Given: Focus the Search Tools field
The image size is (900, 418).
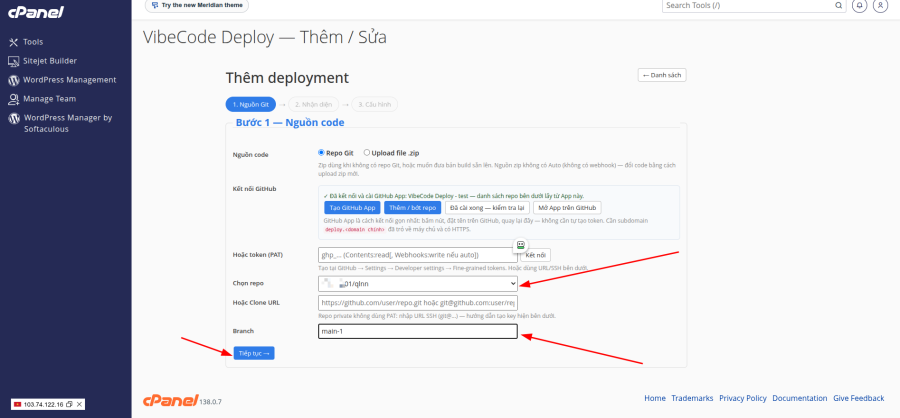Looking at the screenshot, I should (x=748, y=6).
